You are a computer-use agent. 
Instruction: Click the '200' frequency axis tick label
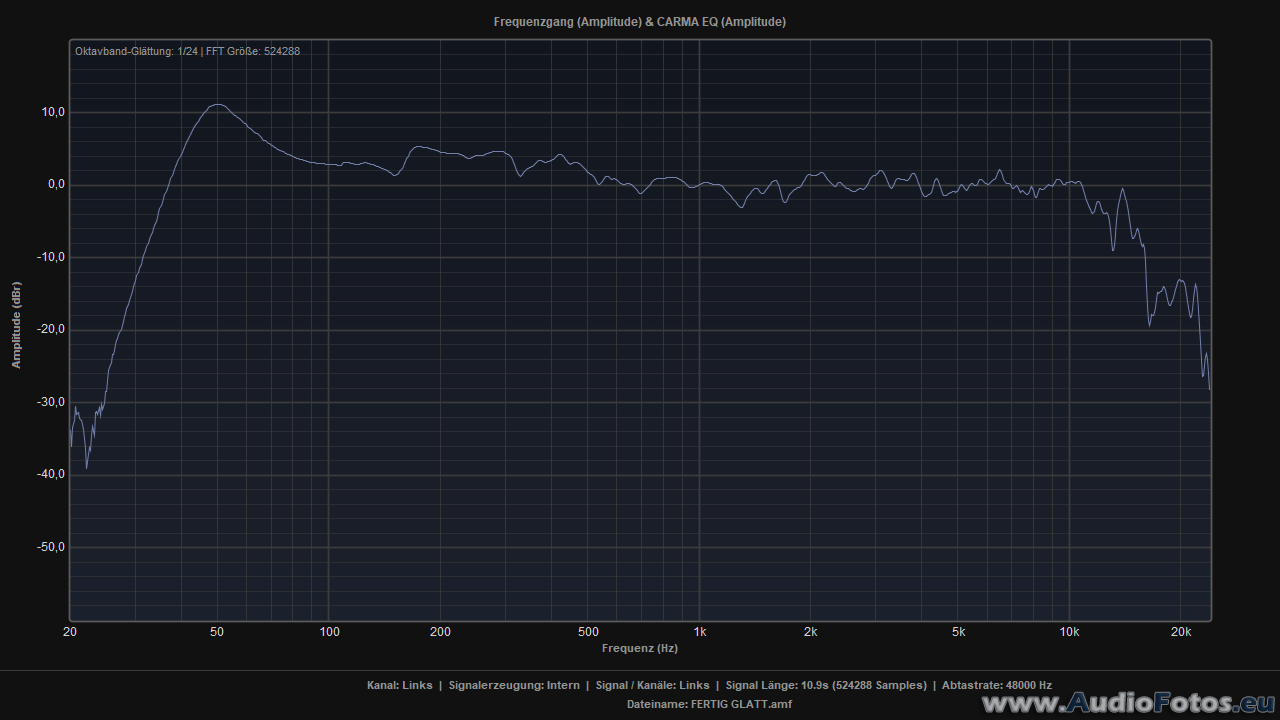440,632
